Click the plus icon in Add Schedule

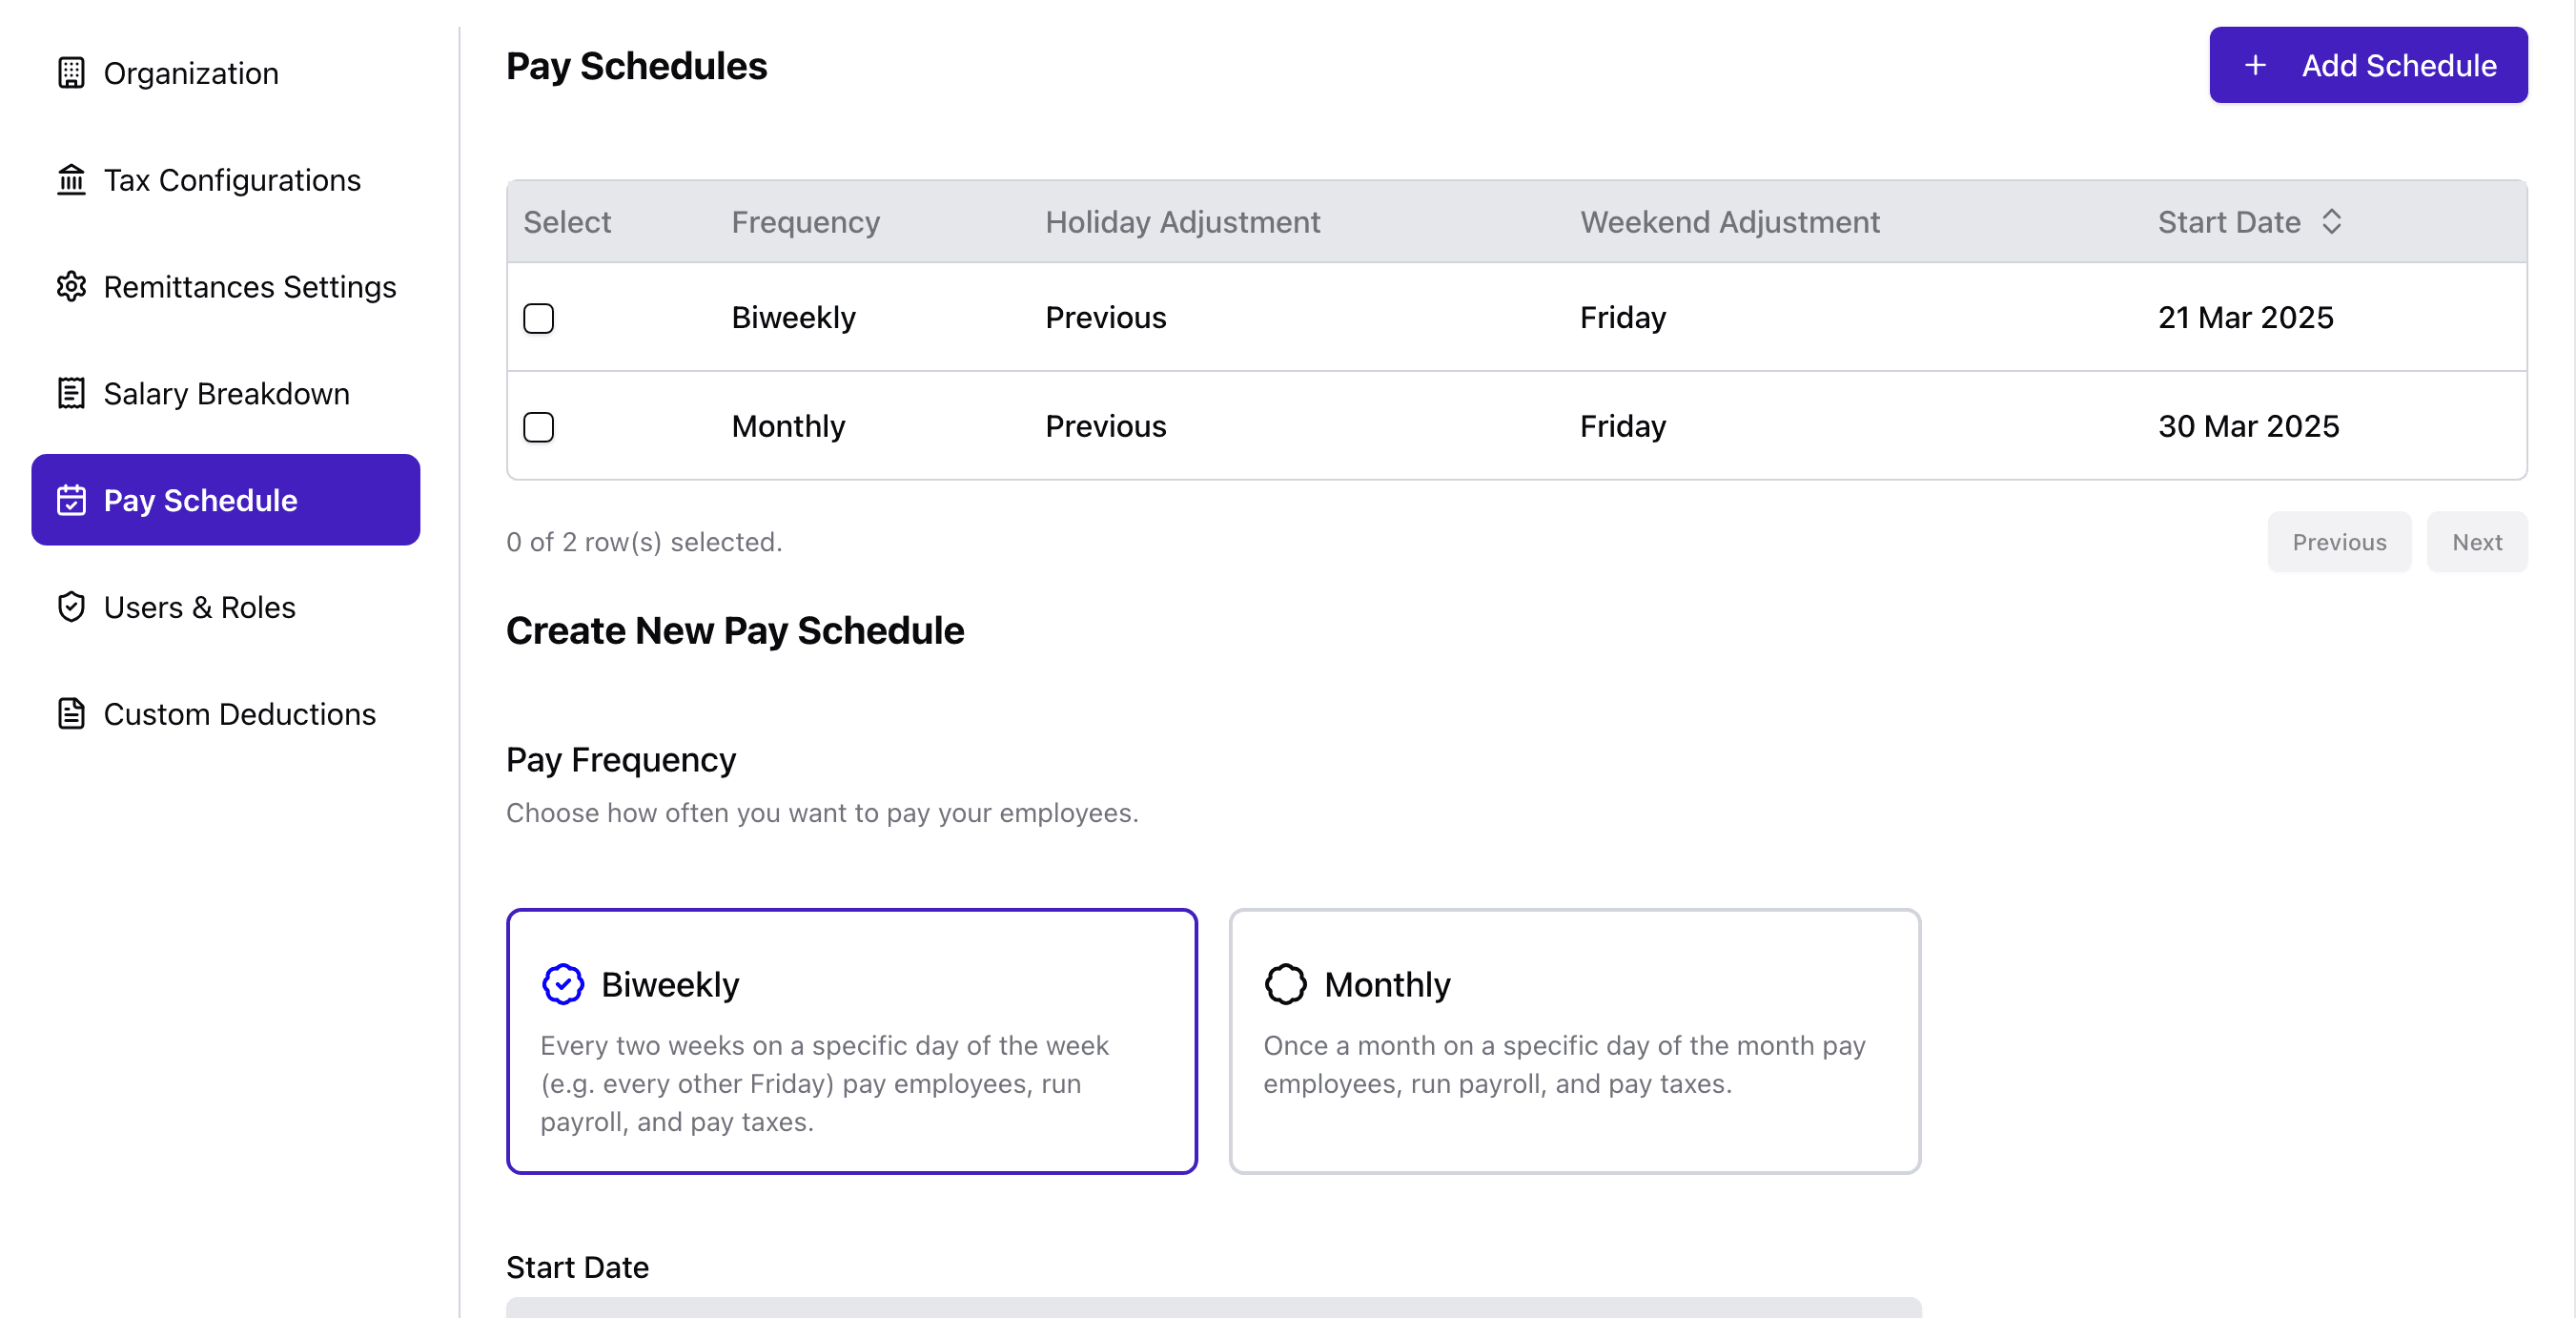[x=2255, y=66]
